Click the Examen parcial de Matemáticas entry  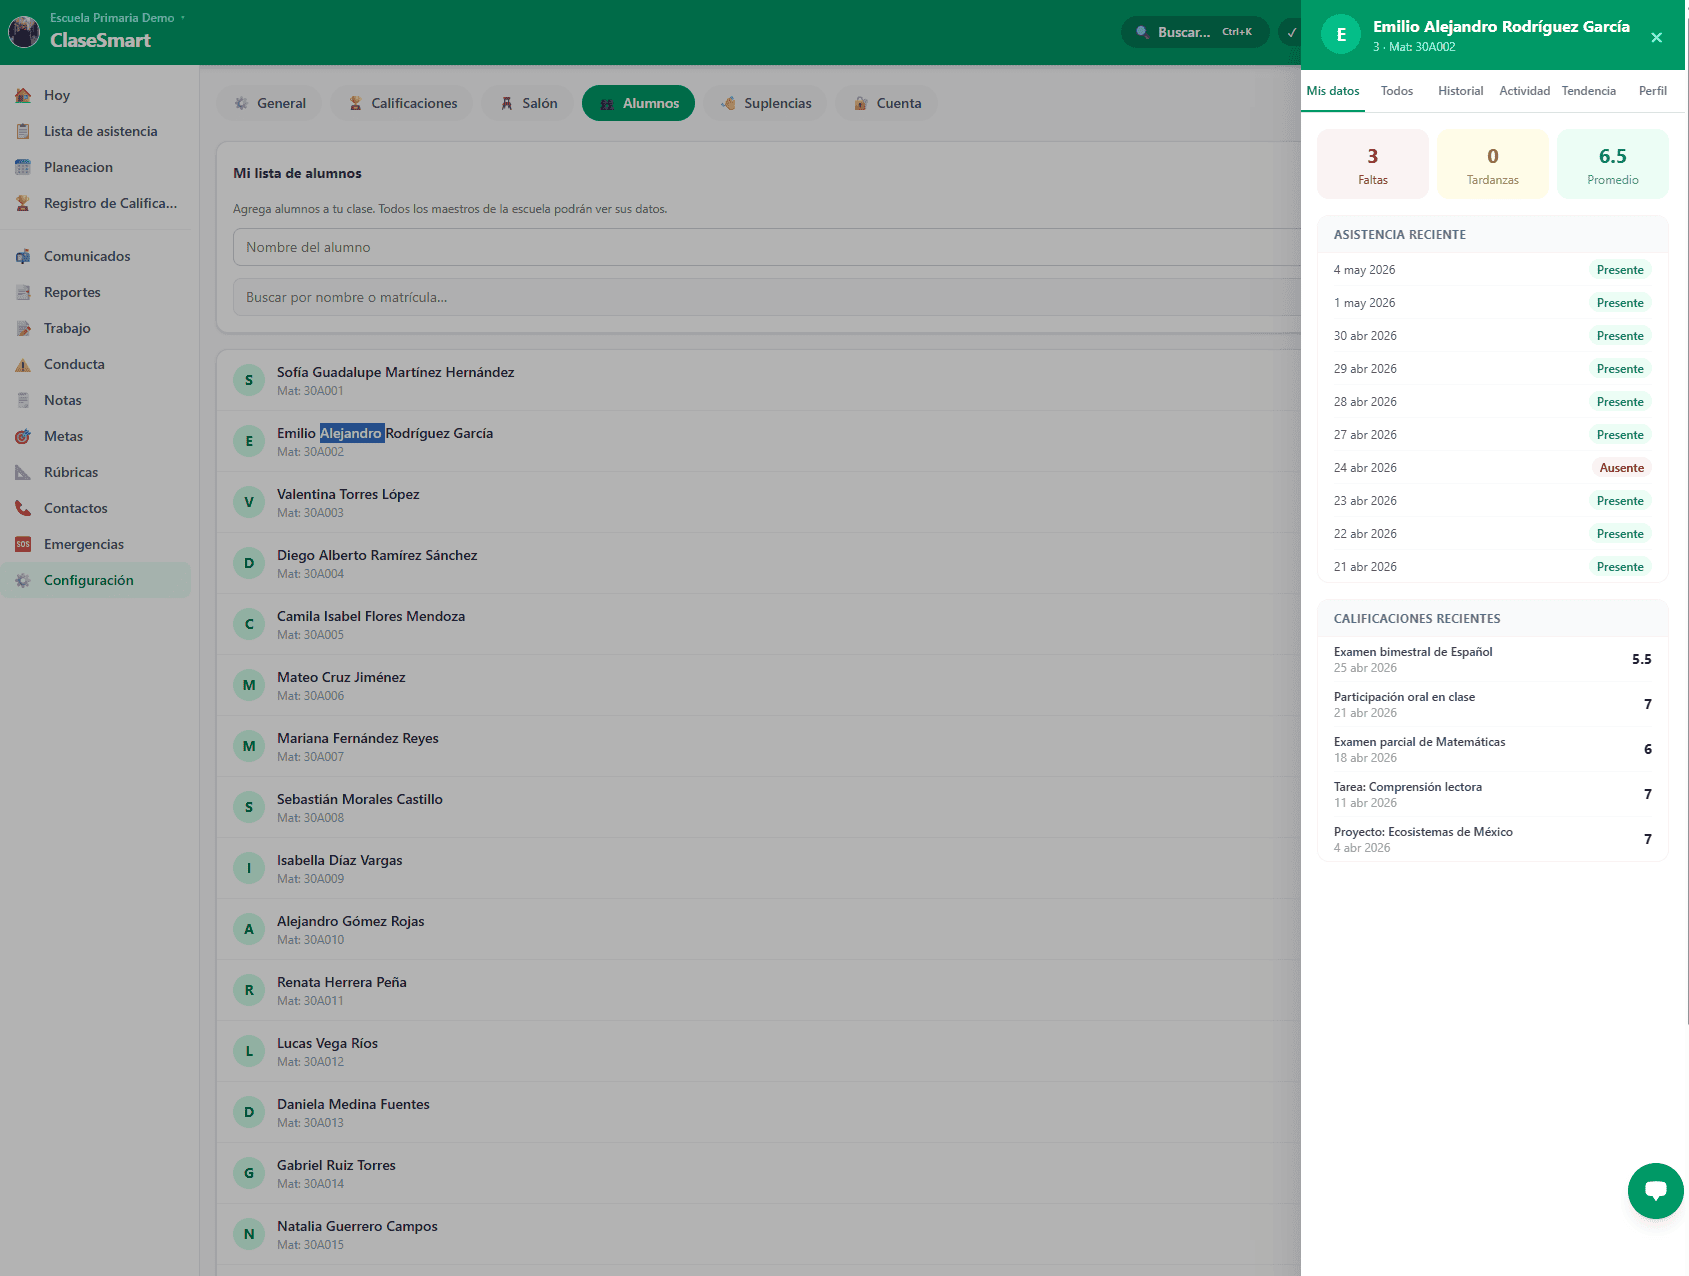tap(1493, 749)
